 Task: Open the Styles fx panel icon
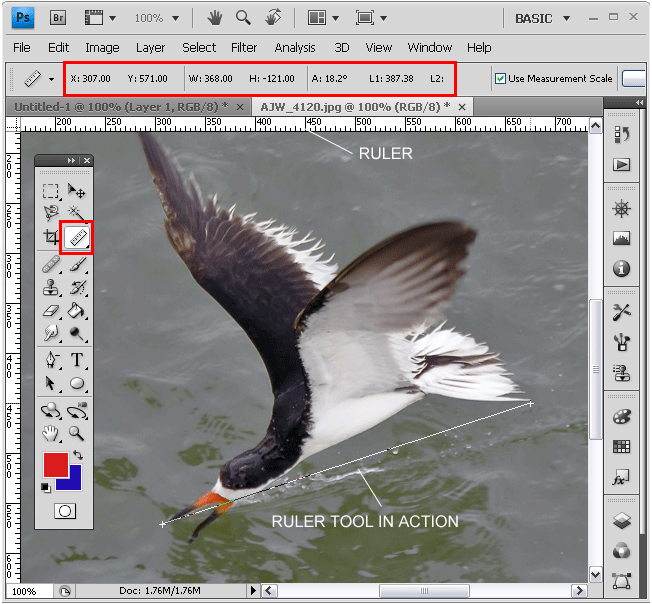[620, 478]
